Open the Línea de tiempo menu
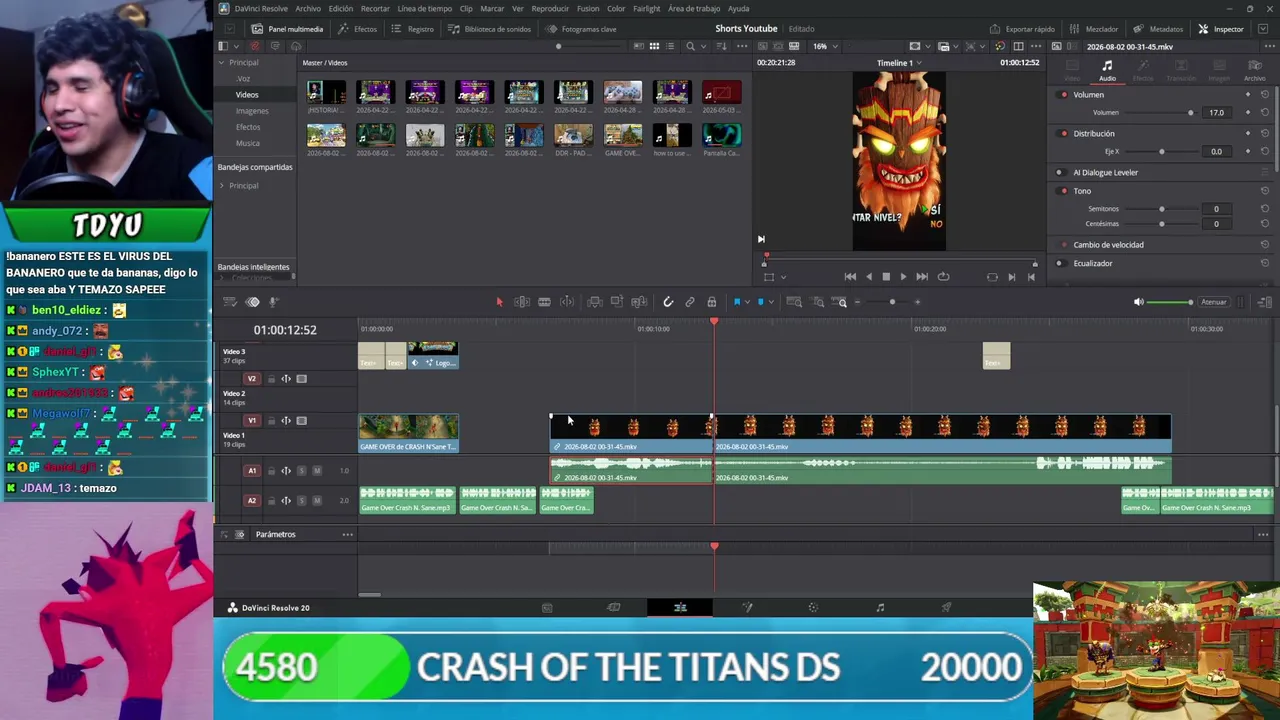Image resolution: width=1280 pixels, height=720 pixels. coord(425,8)
